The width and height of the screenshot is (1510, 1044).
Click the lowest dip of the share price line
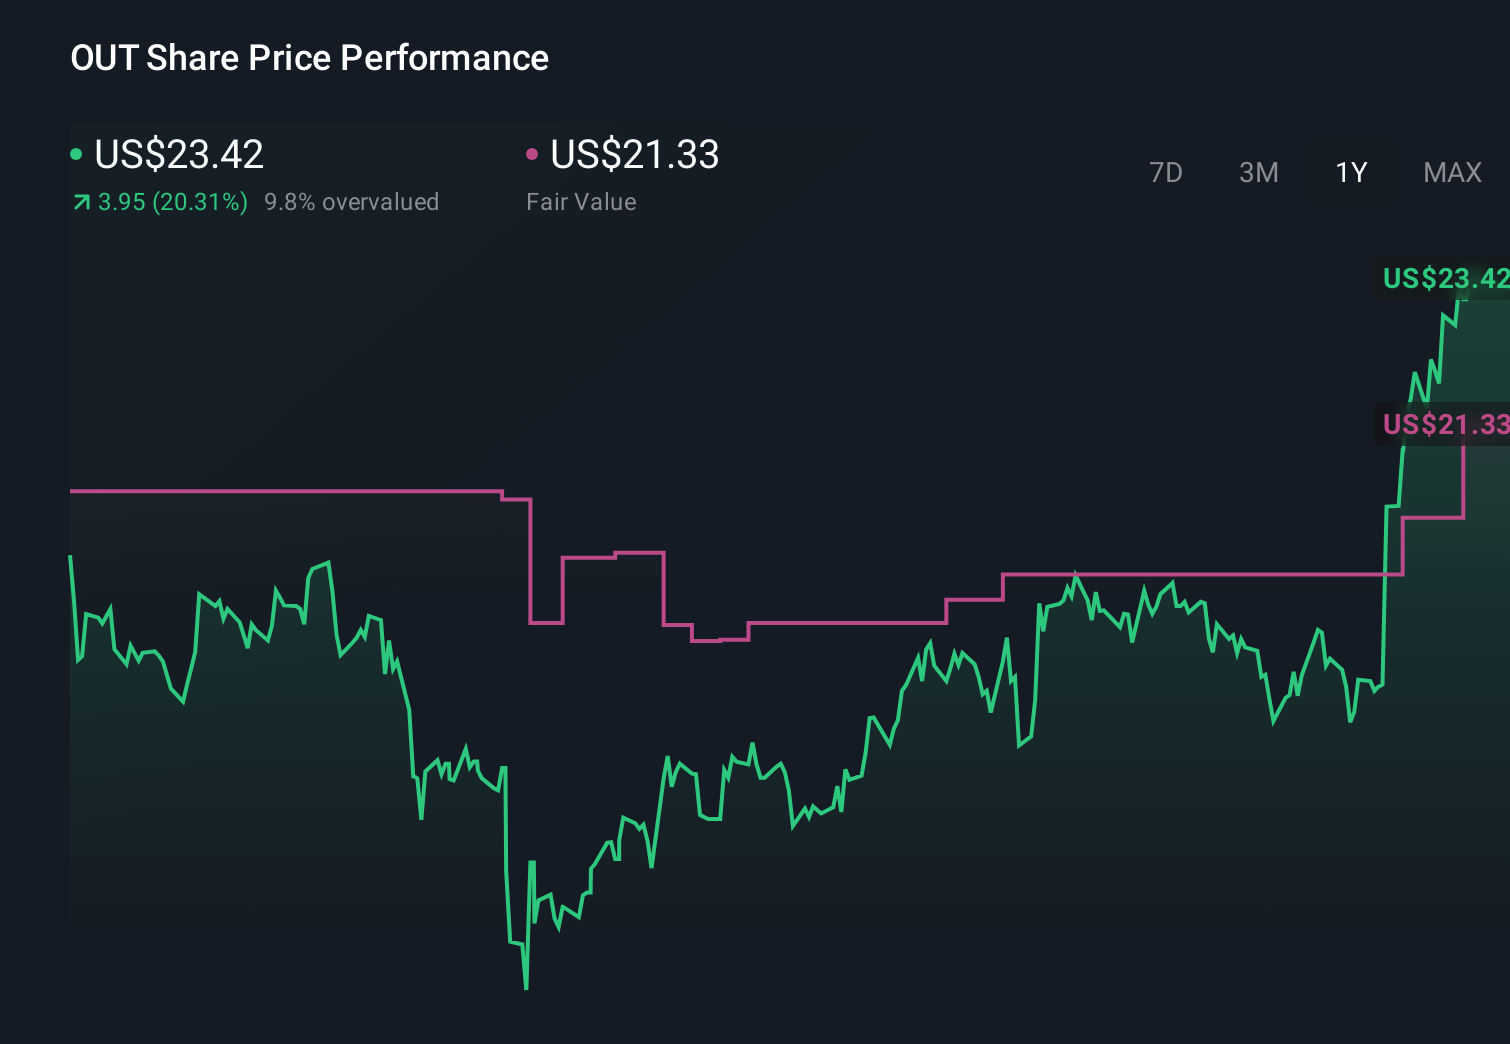(x=525, y=988)
